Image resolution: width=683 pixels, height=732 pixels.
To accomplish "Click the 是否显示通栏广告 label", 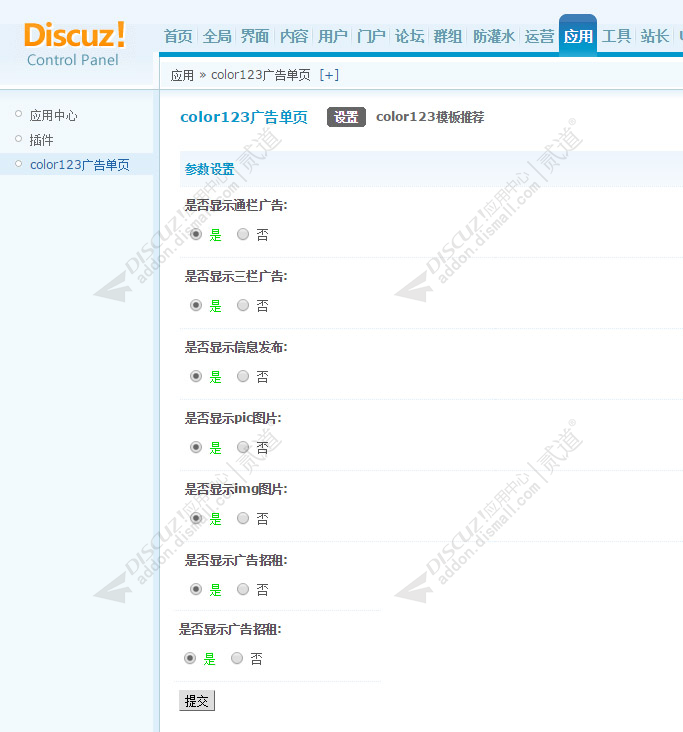I will point(236,205).
